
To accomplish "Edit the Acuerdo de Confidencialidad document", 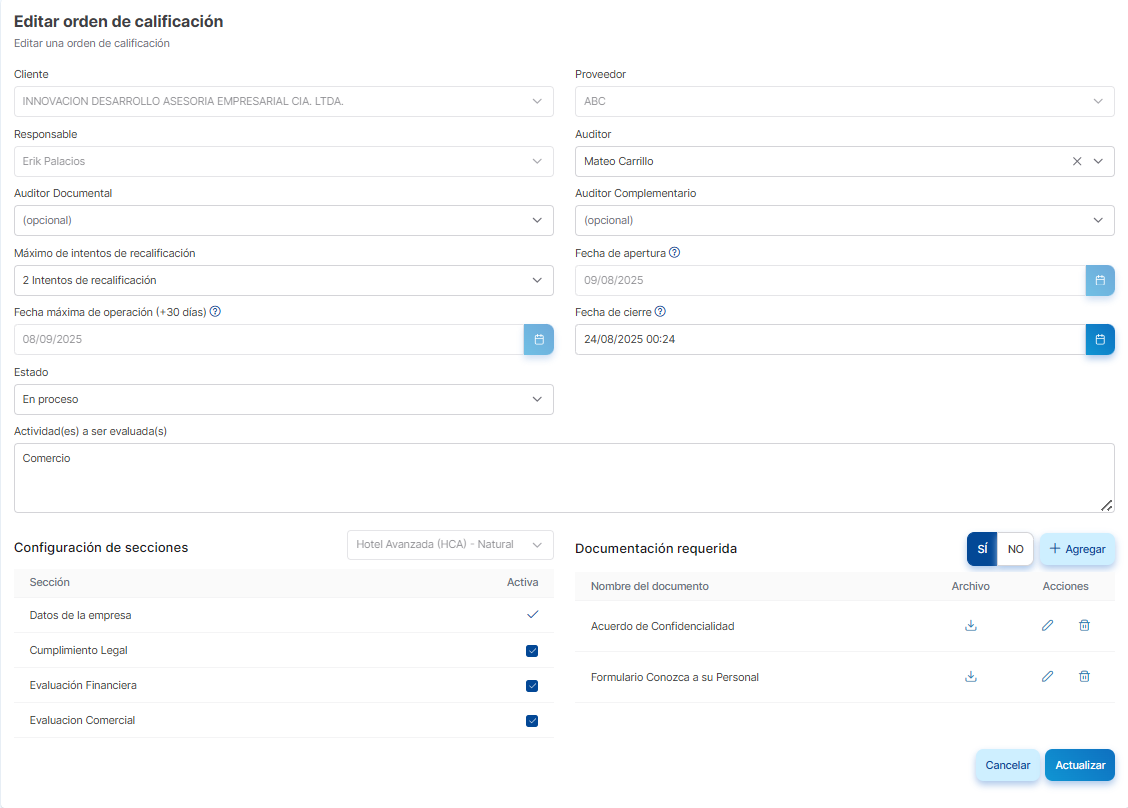I will (1047, 626).
